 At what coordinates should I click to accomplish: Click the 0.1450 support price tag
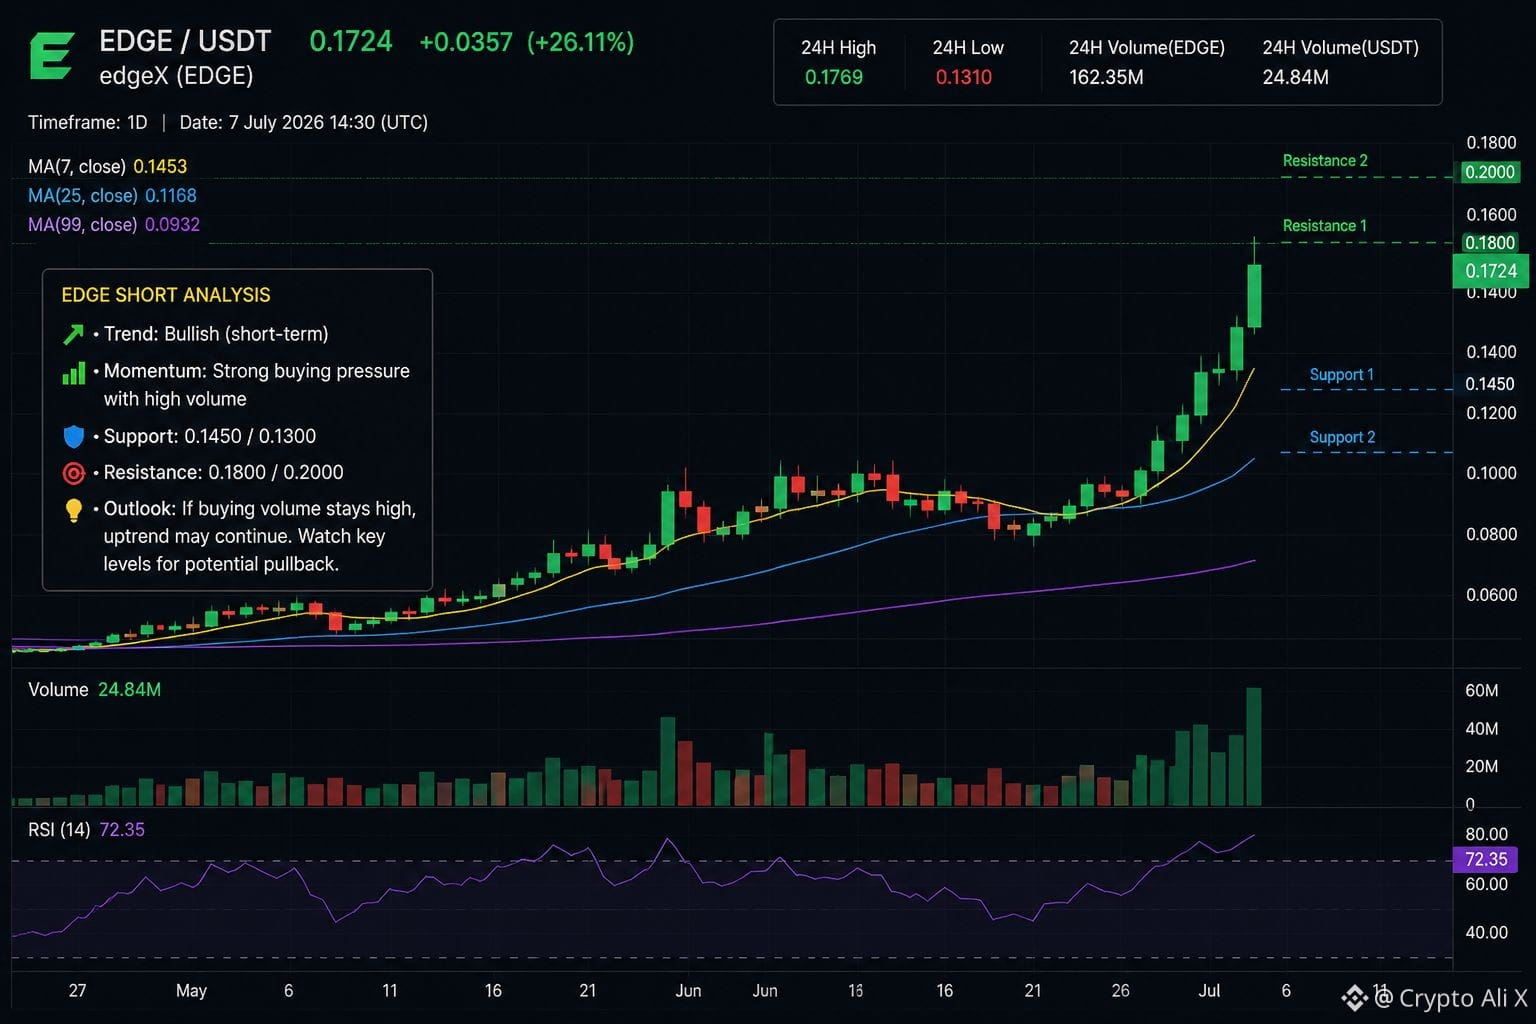(x=1490, y=384)
